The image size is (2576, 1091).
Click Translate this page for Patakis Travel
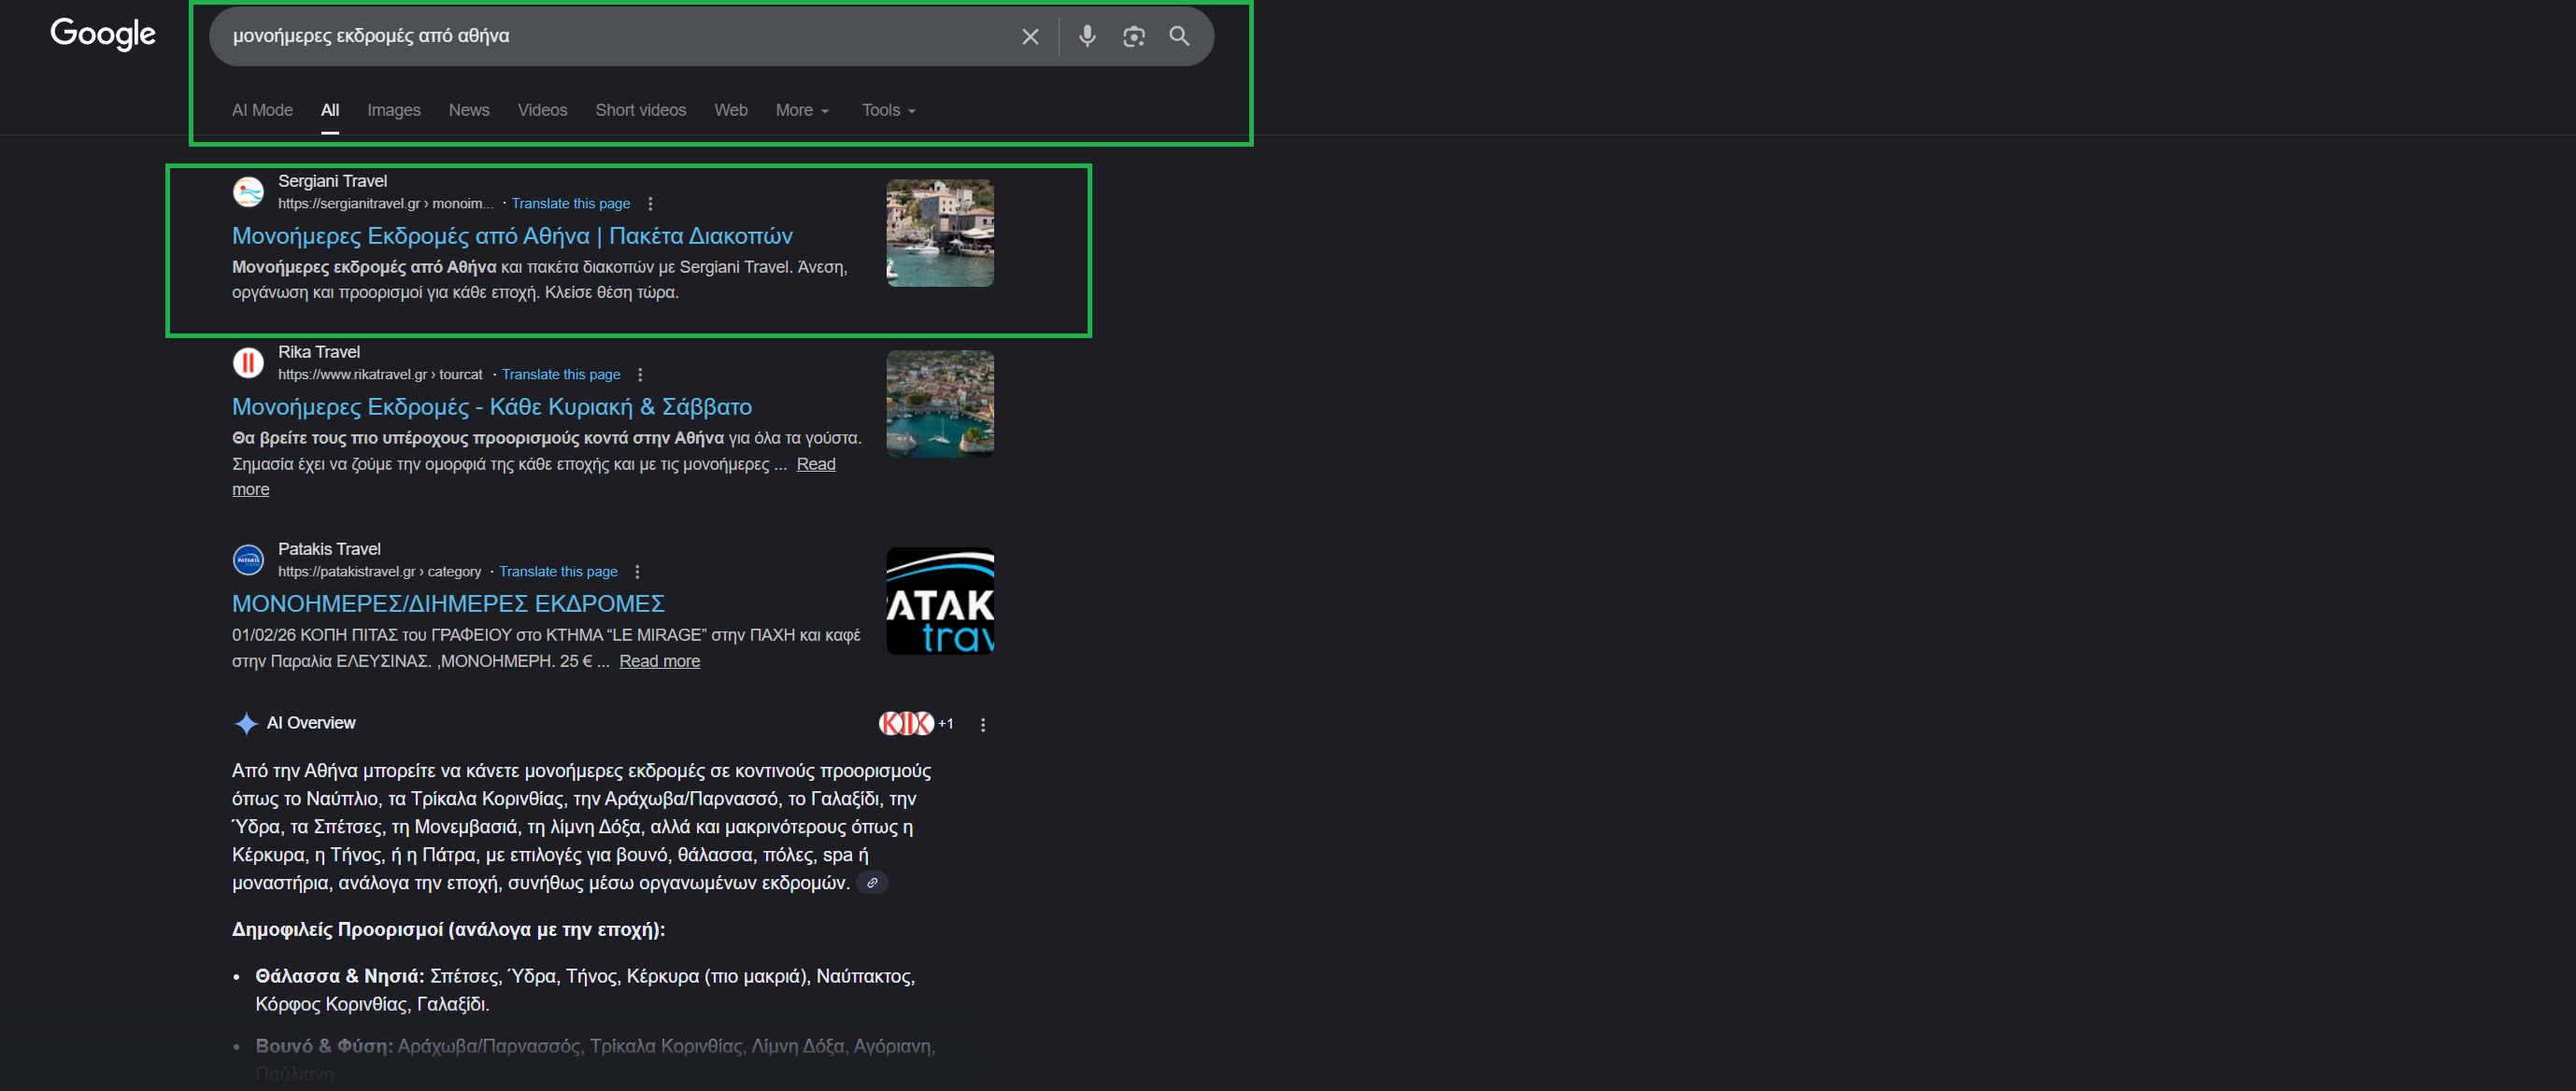tap(558, 572)
